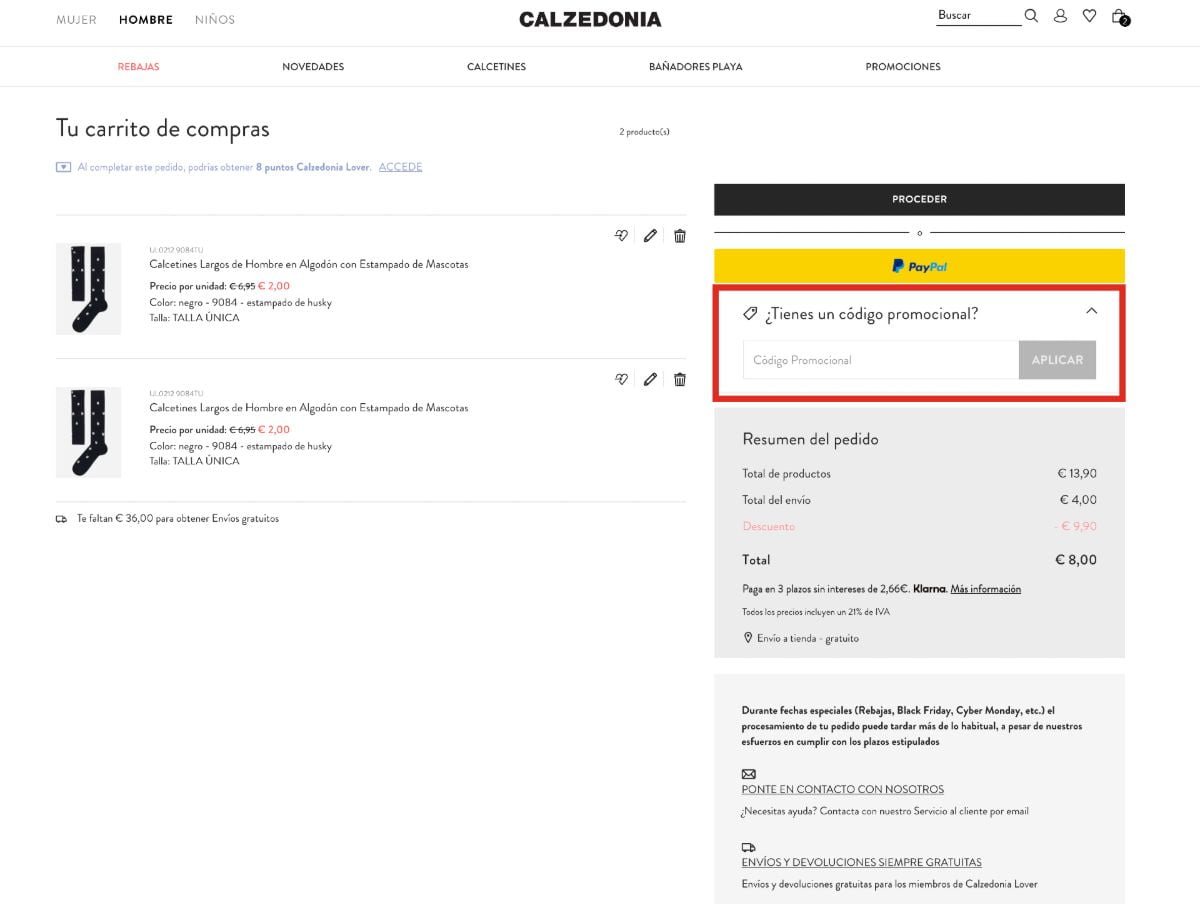This screenshot has width=1200, height=904.
Task: Pay with the PayPal button
Action: coord(919,266)
